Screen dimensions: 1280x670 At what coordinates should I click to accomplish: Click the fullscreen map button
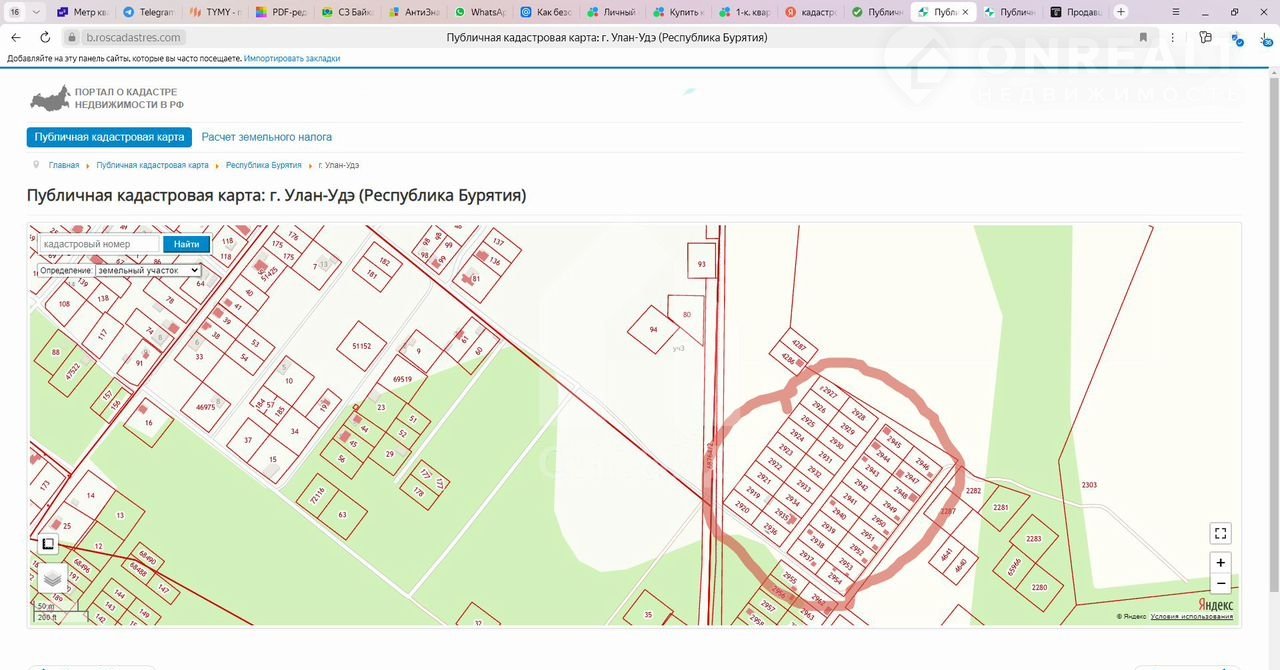point(1219,533)
